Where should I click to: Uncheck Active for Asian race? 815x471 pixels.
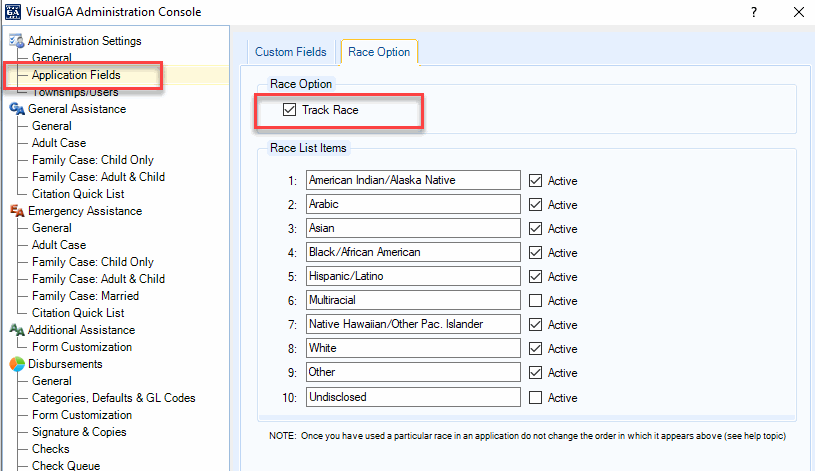point(535,228)
